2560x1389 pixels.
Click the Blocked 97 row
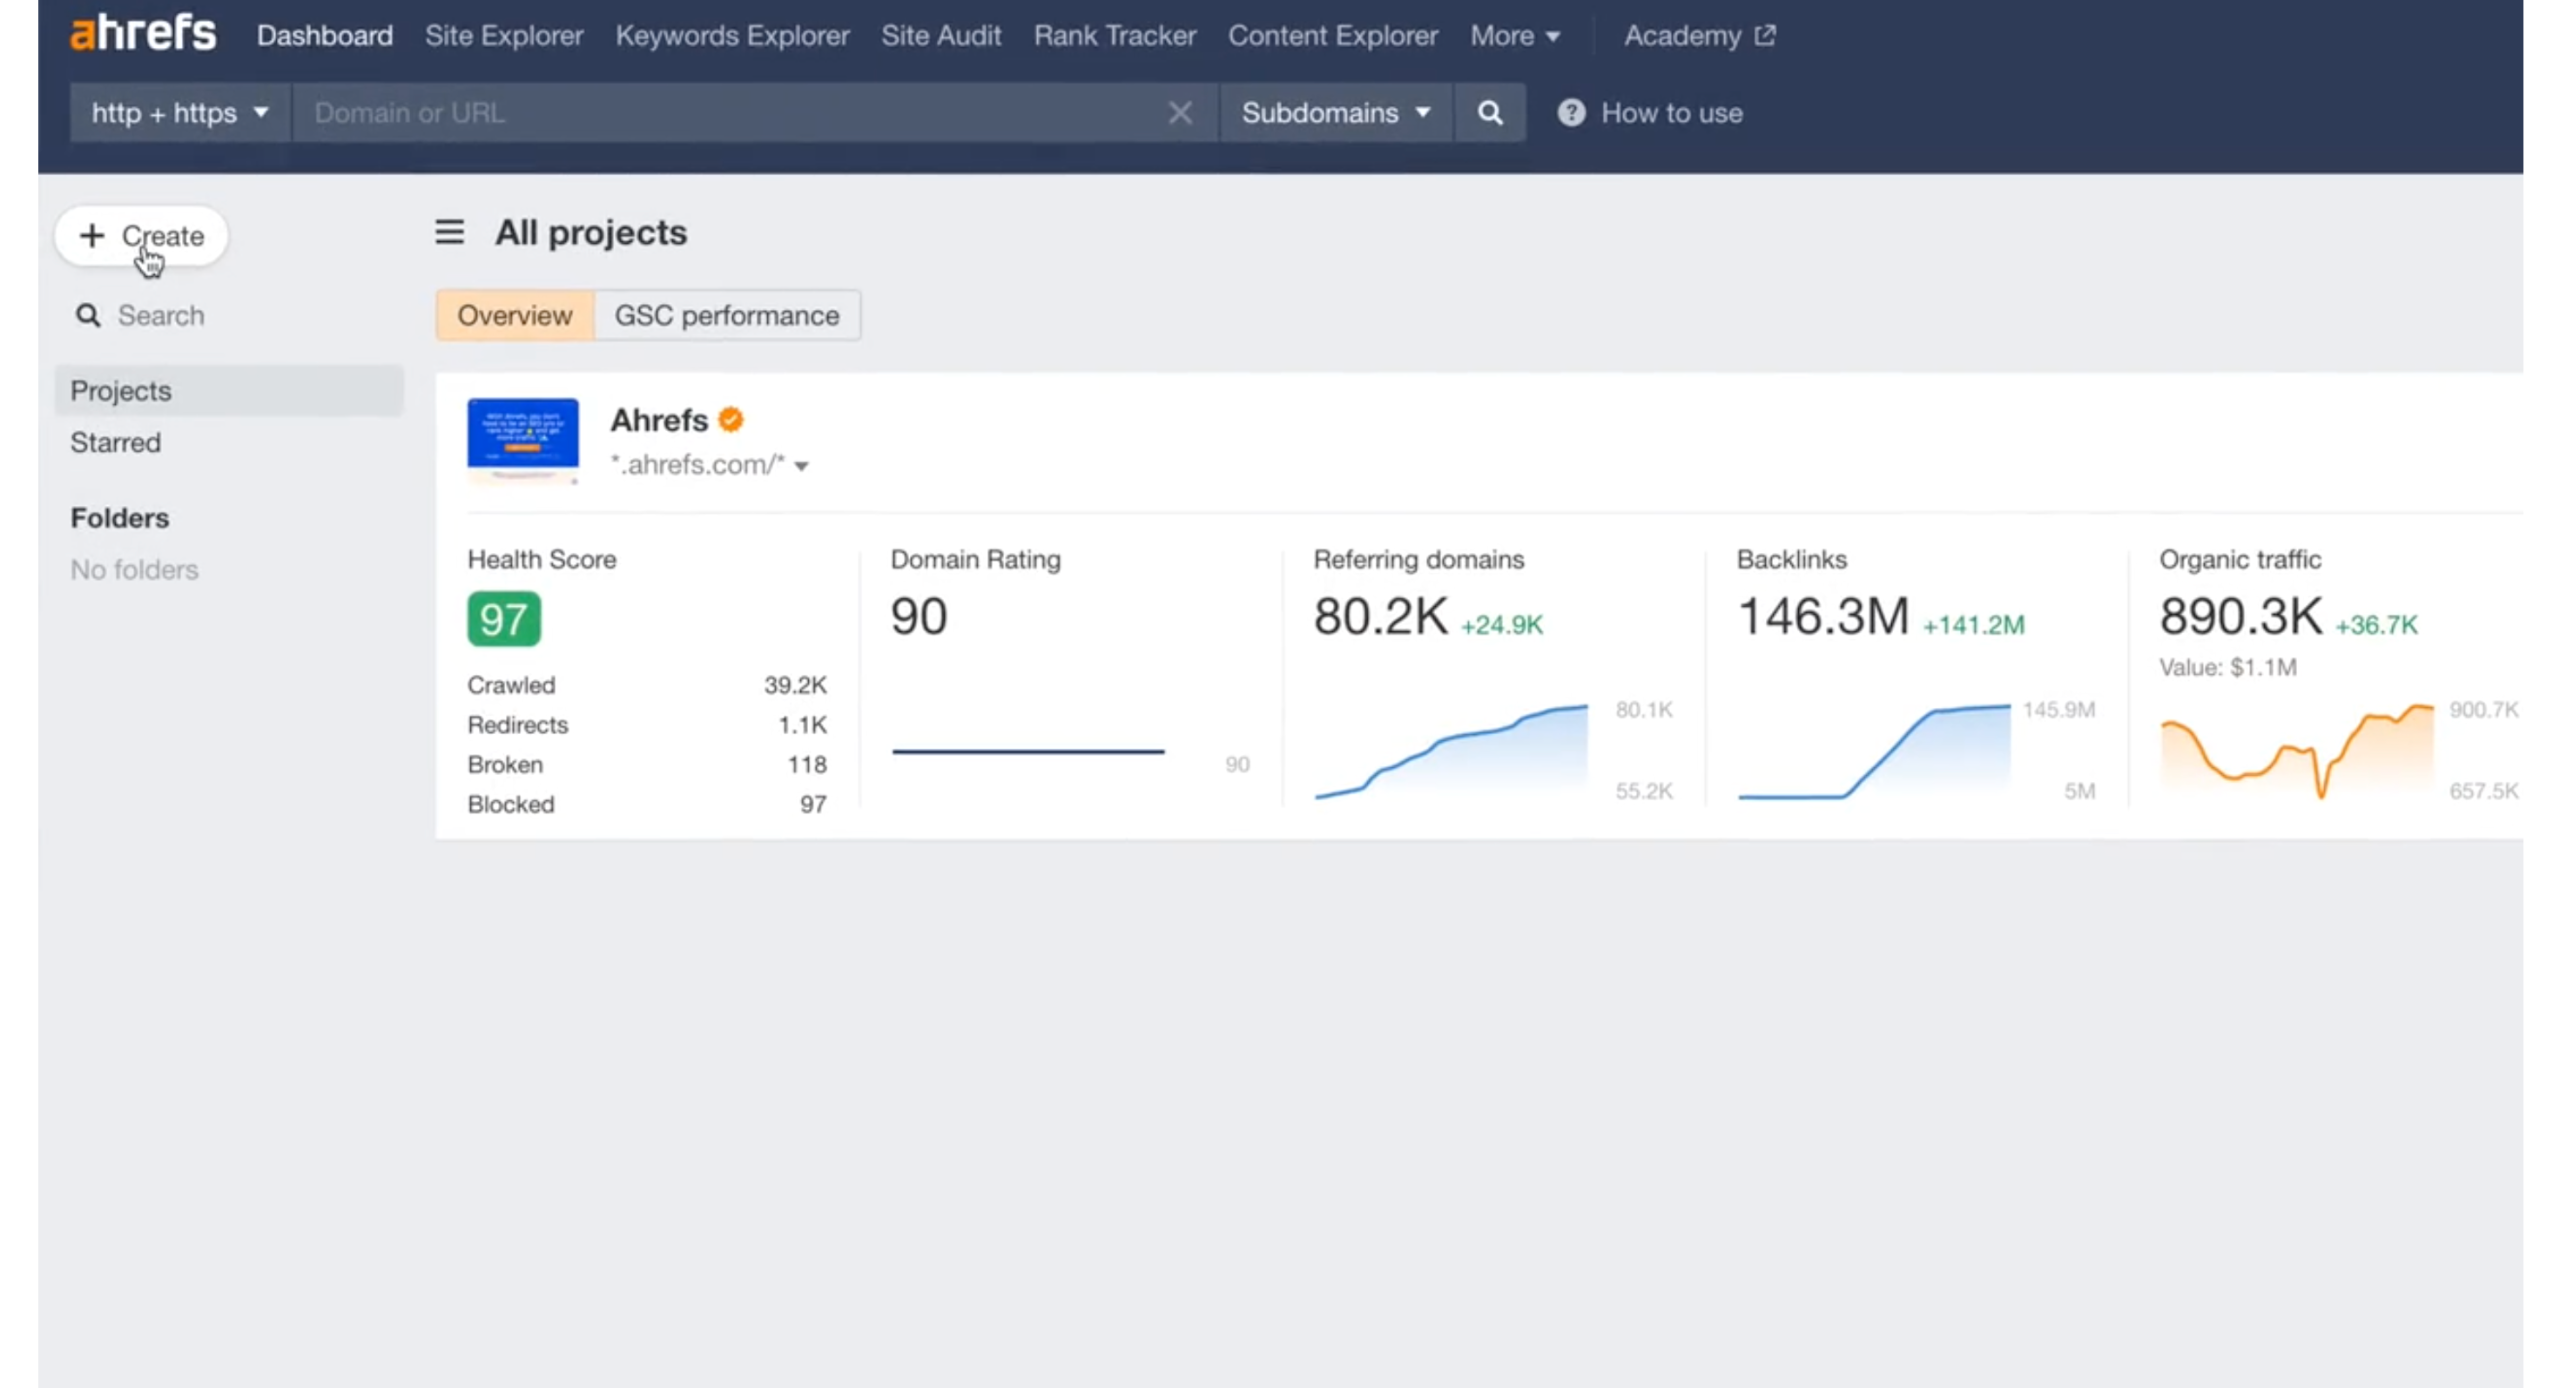pos(647,804)
